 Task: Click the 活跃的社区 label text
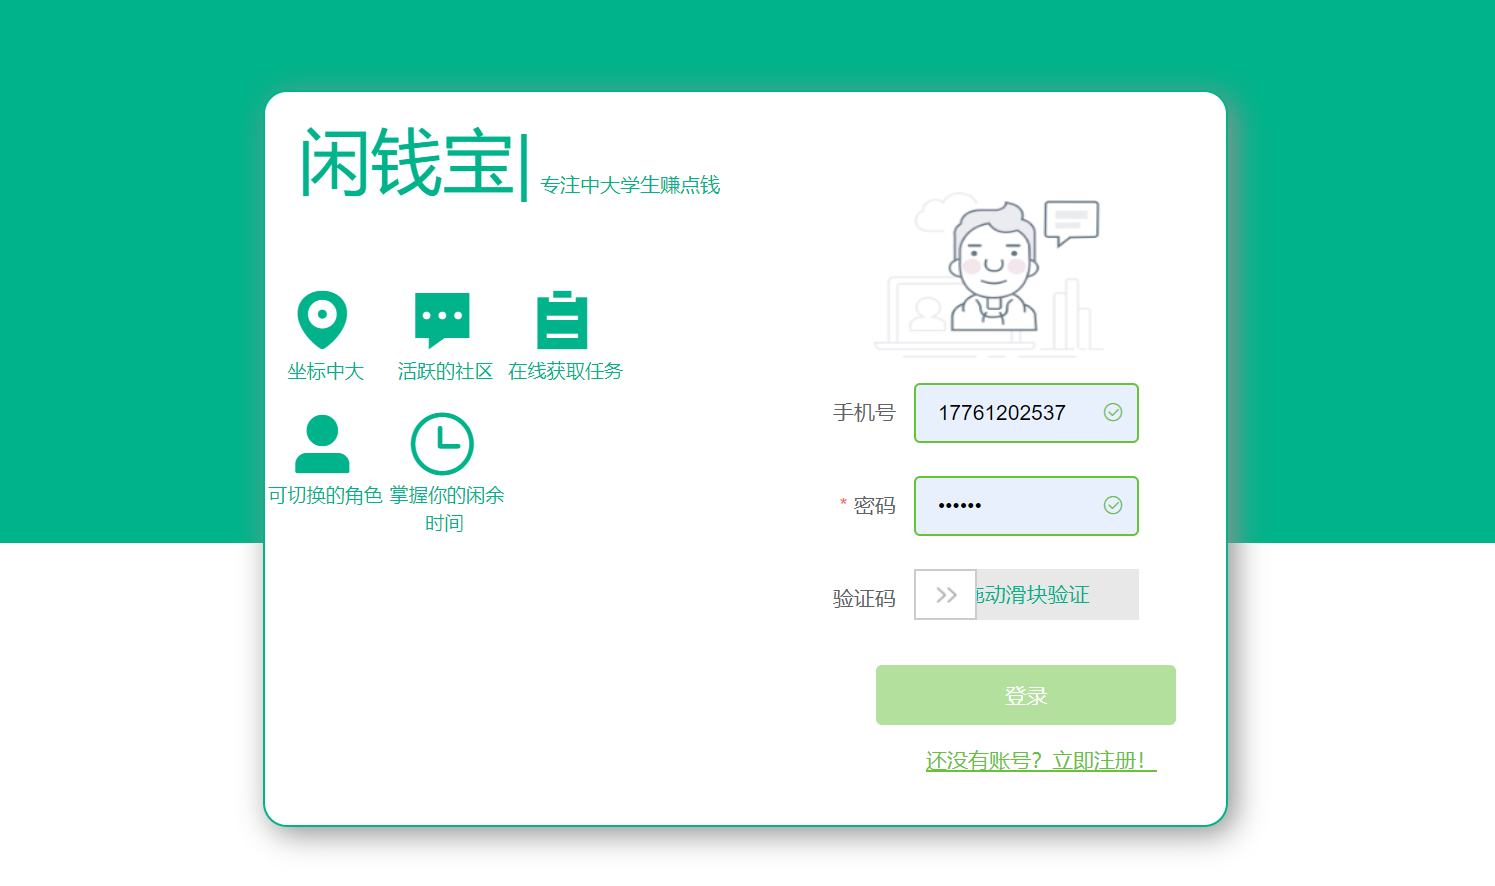click(445, 372)
